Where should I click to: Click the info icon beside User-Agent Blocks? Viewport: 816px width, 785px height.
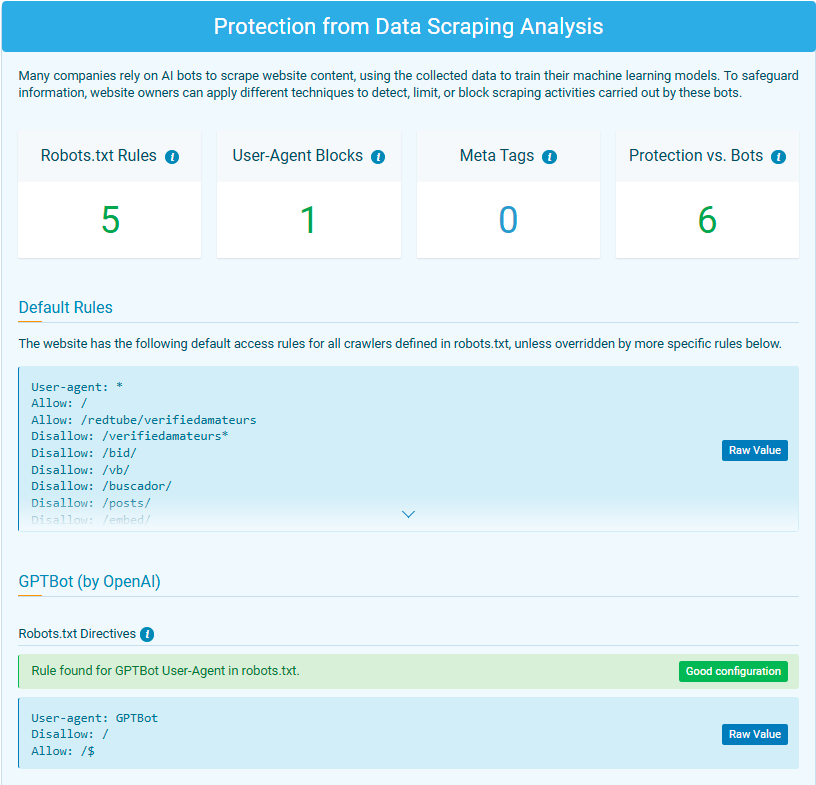click(378, 157)
